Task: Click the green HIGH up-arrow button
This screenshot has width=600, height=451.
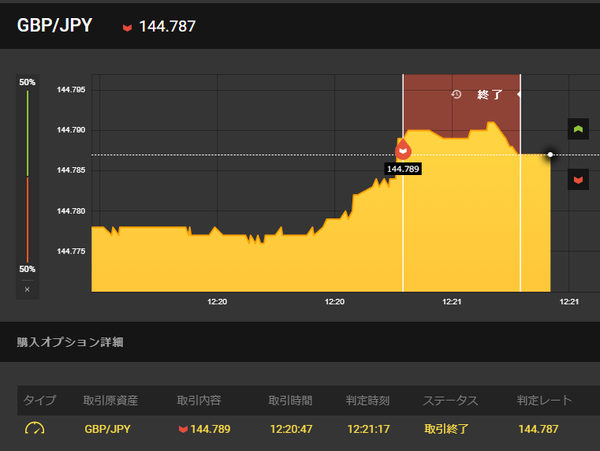Action: pyautogui.click(x=578, y=129)
